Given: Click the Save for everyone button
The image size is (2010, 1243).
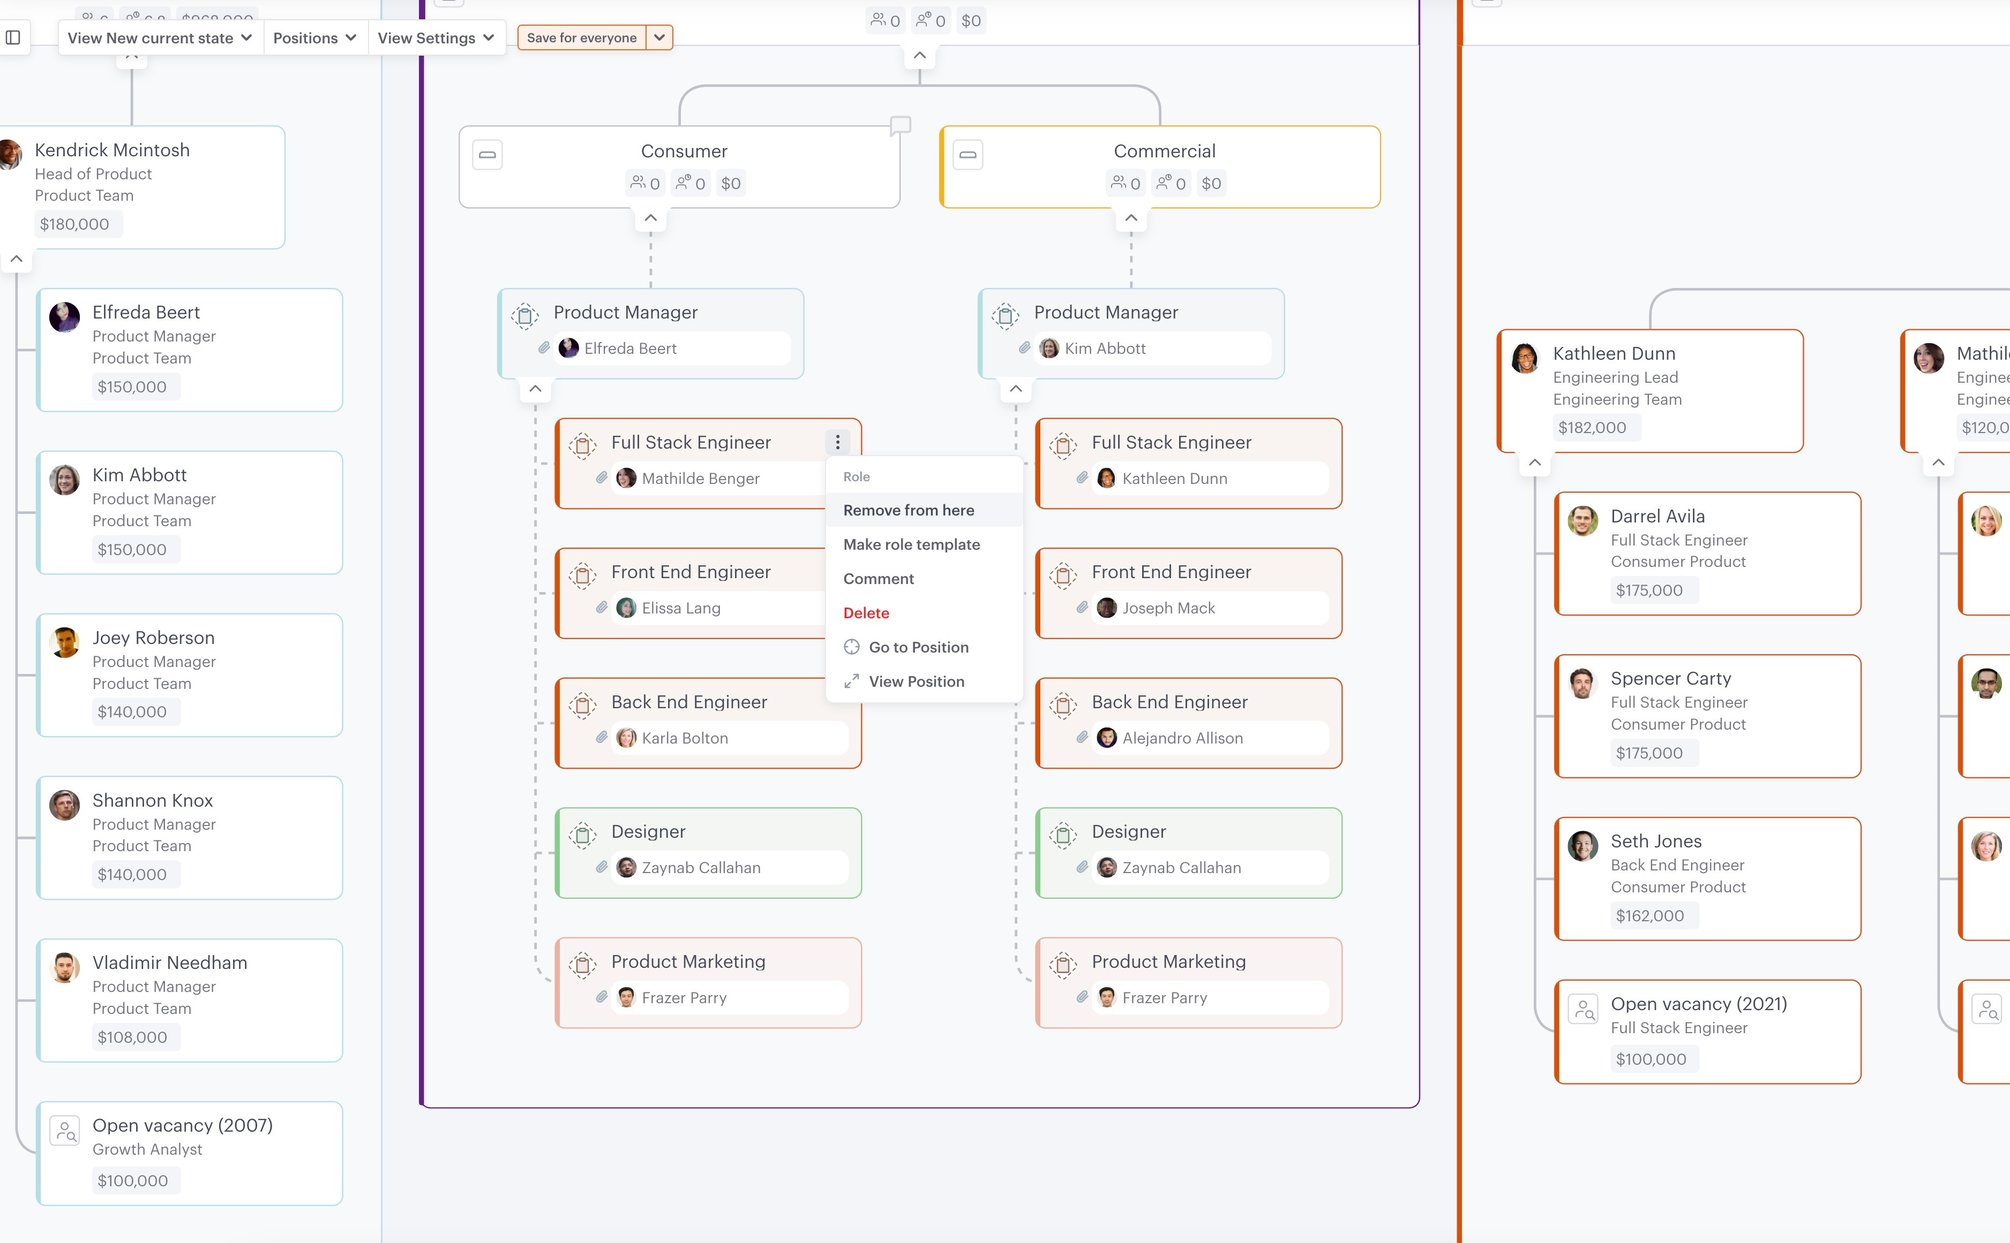Looking at the screenshot, I should click(x=581, y=37).
